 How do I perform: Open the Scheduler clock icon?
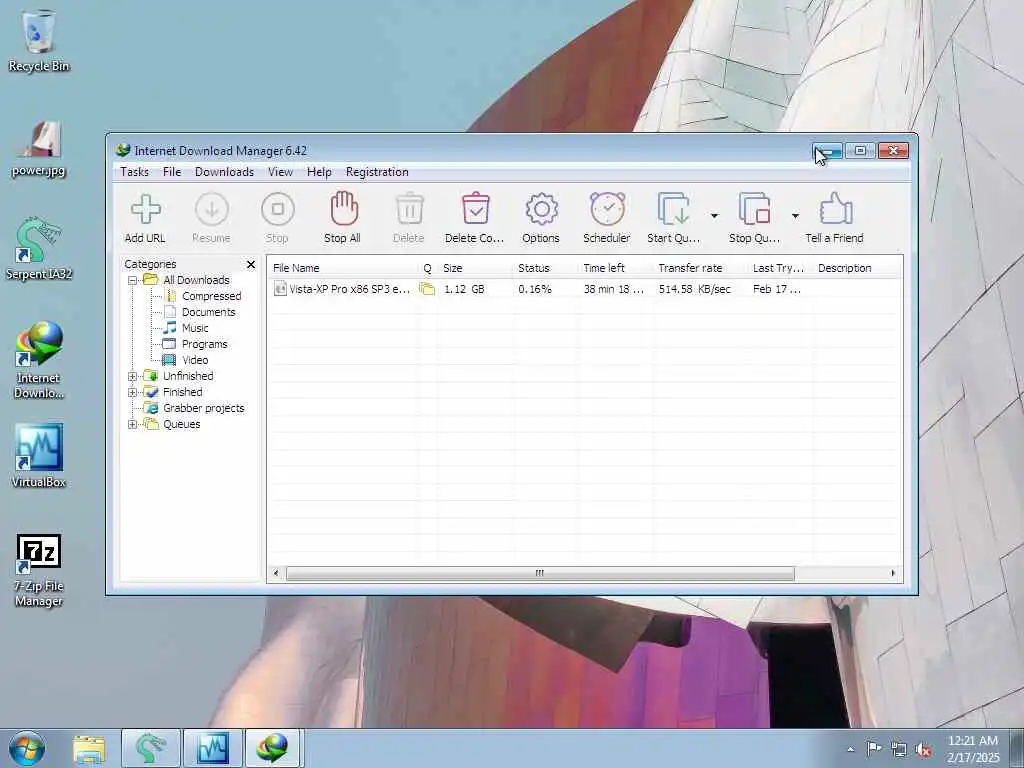point(607,218)
